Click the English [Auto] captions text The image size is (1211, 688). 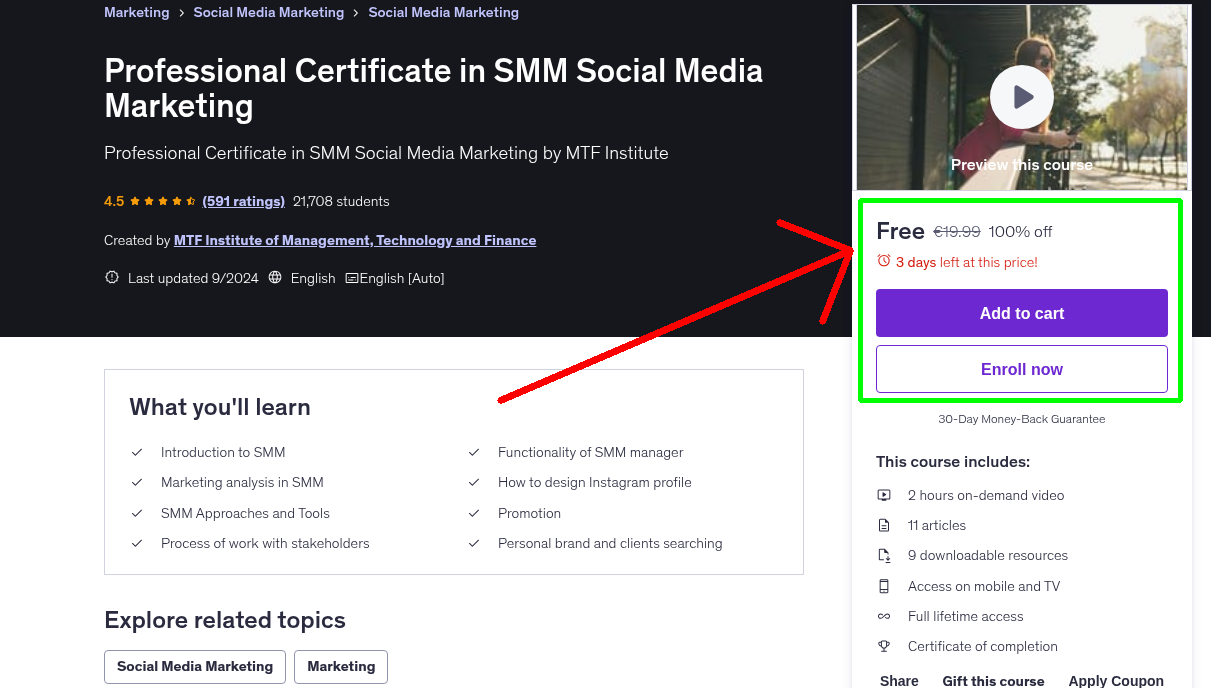coord(402,278)
